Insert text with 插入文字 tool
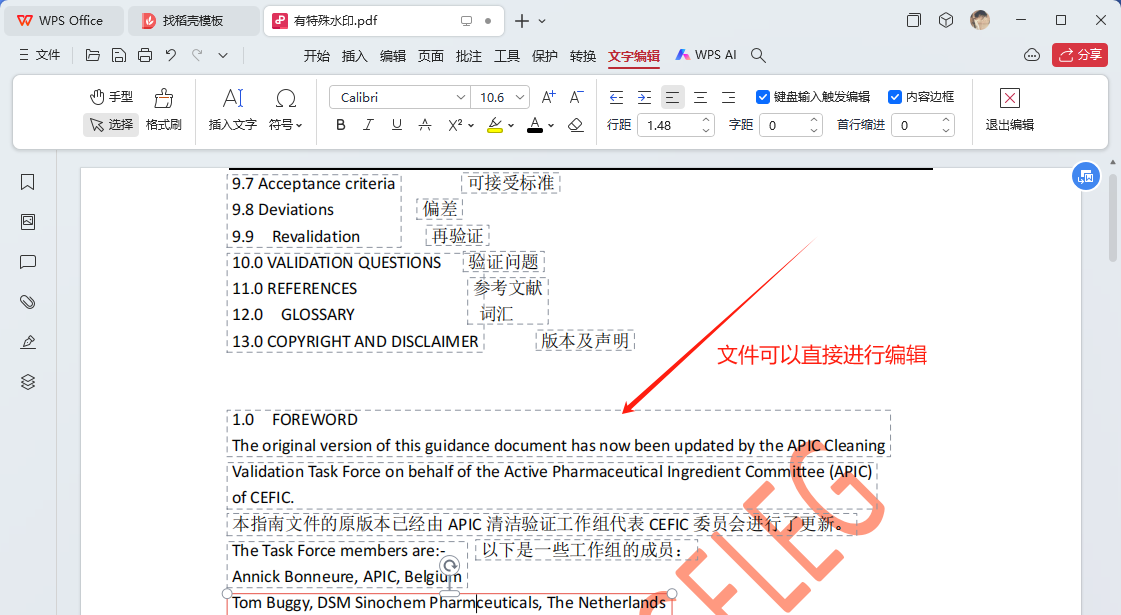1121x615 pixels. (232, 110)
